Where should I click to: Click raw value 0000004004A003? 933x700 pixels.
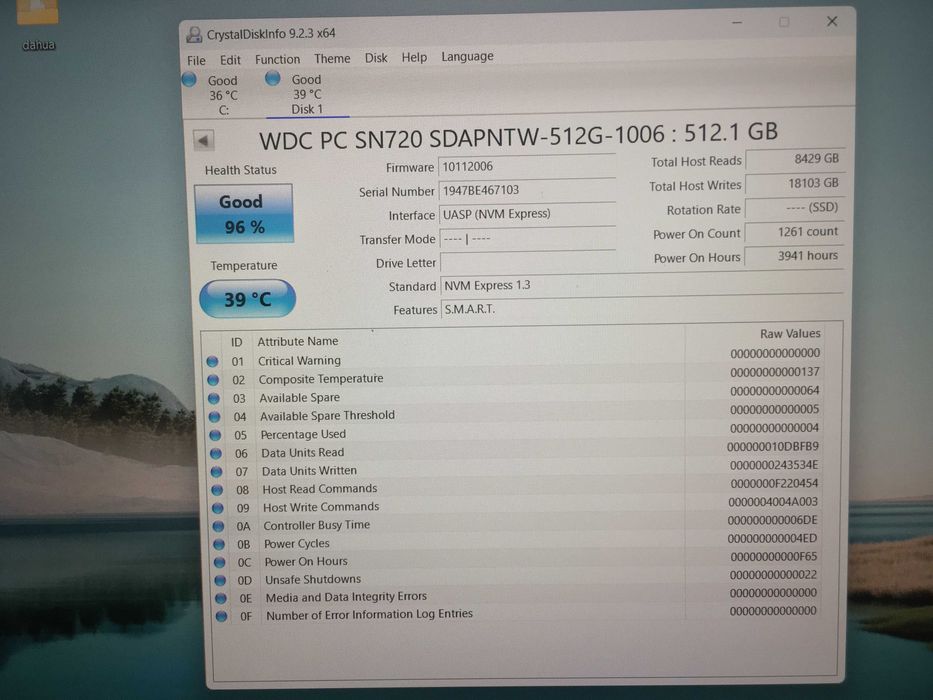(772, 502)
